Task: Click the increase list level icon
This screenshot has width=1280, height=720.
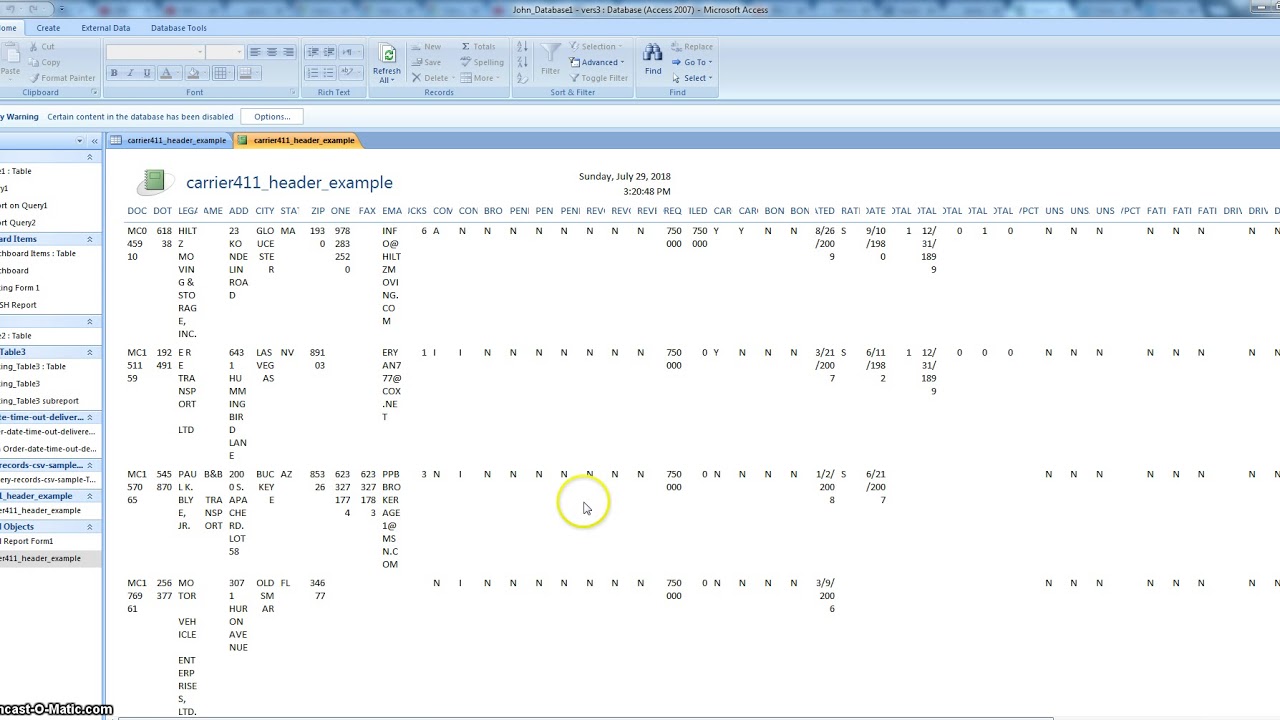Action: [329, 52]
